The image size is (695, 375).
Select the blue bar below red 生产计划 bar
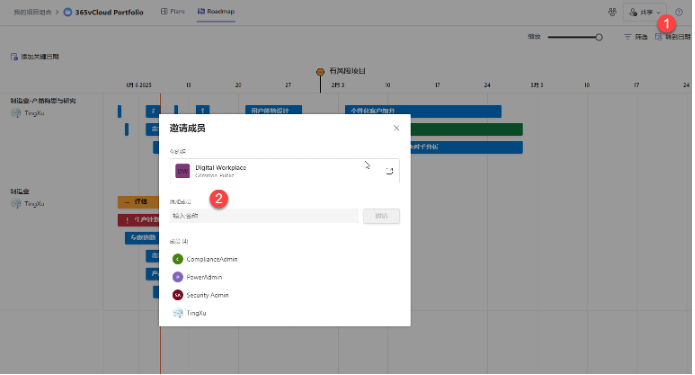click(x=142, y=238)
